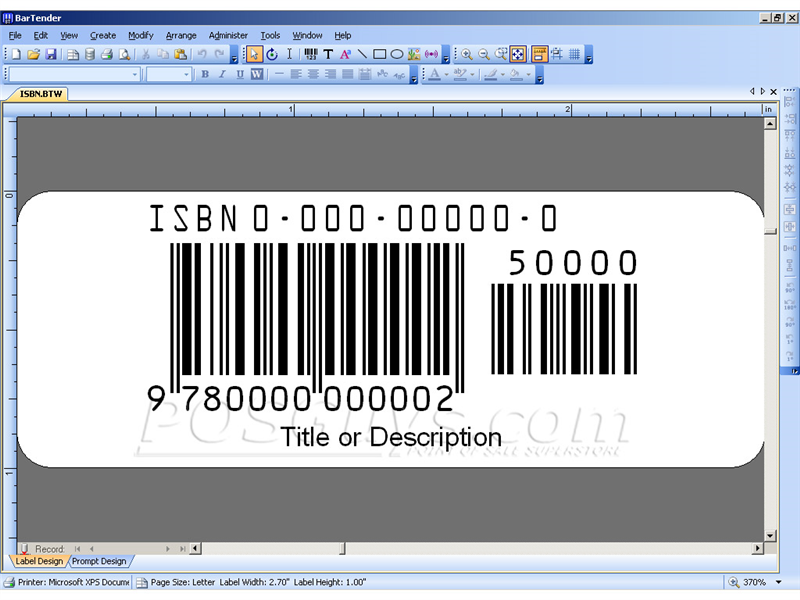Toggle Bold formatting
Viewport: 800px width, 600px height.
point(205,74)
